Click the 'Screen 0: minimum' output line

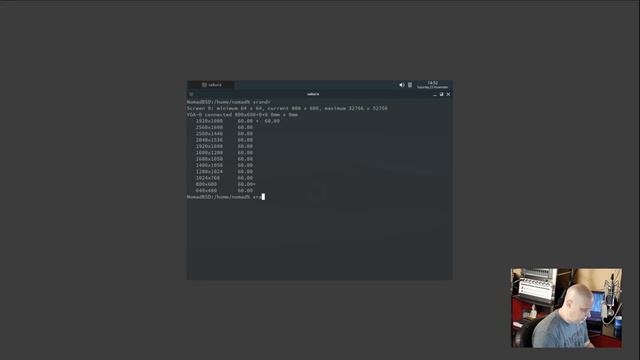[287, 108]
